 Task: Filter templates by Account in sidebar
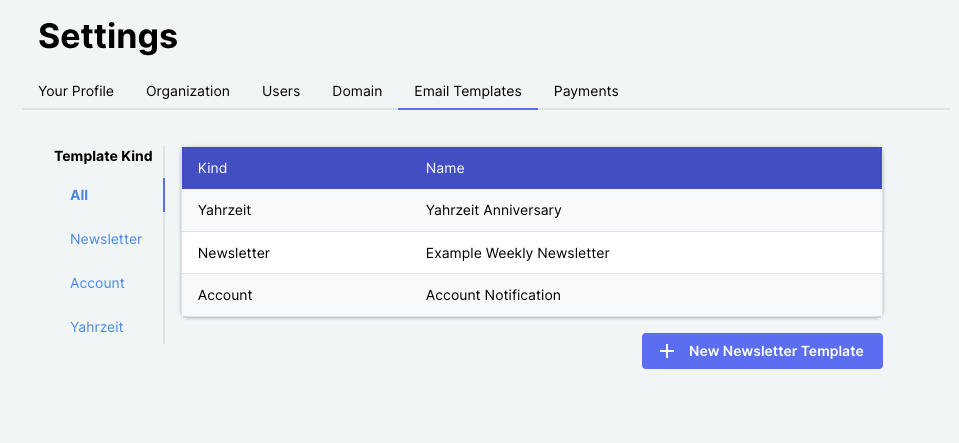pos(97,283)
